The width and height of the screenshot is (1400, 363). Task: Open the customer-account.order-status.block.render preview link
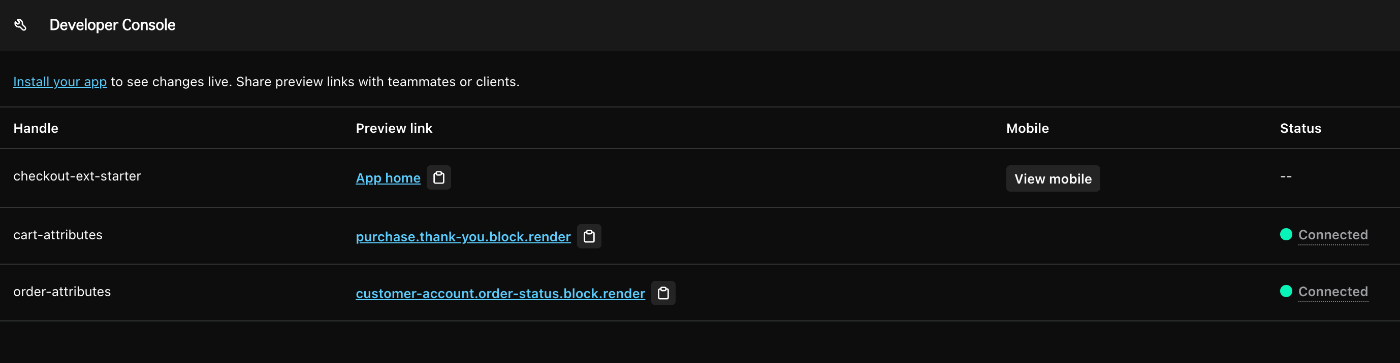click(500, 294)
